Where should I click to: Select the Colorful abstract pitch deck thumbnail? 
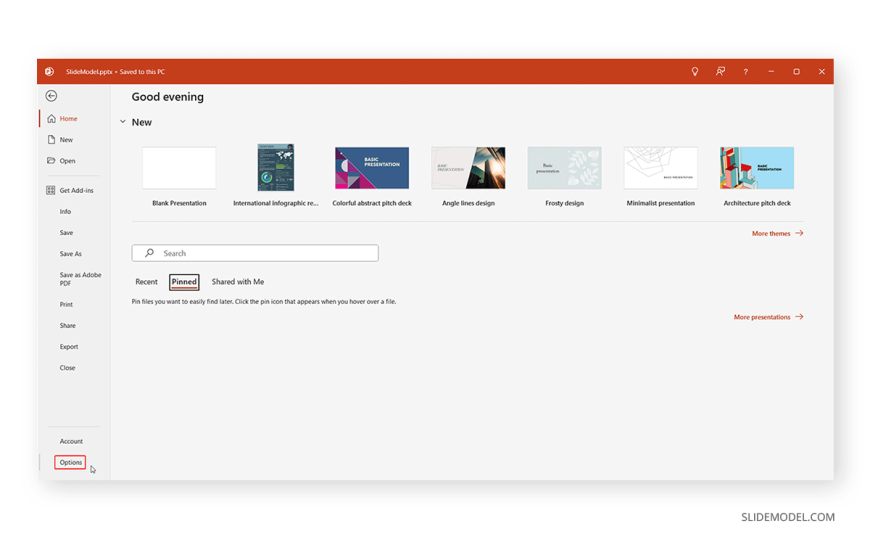coord(372,168)
